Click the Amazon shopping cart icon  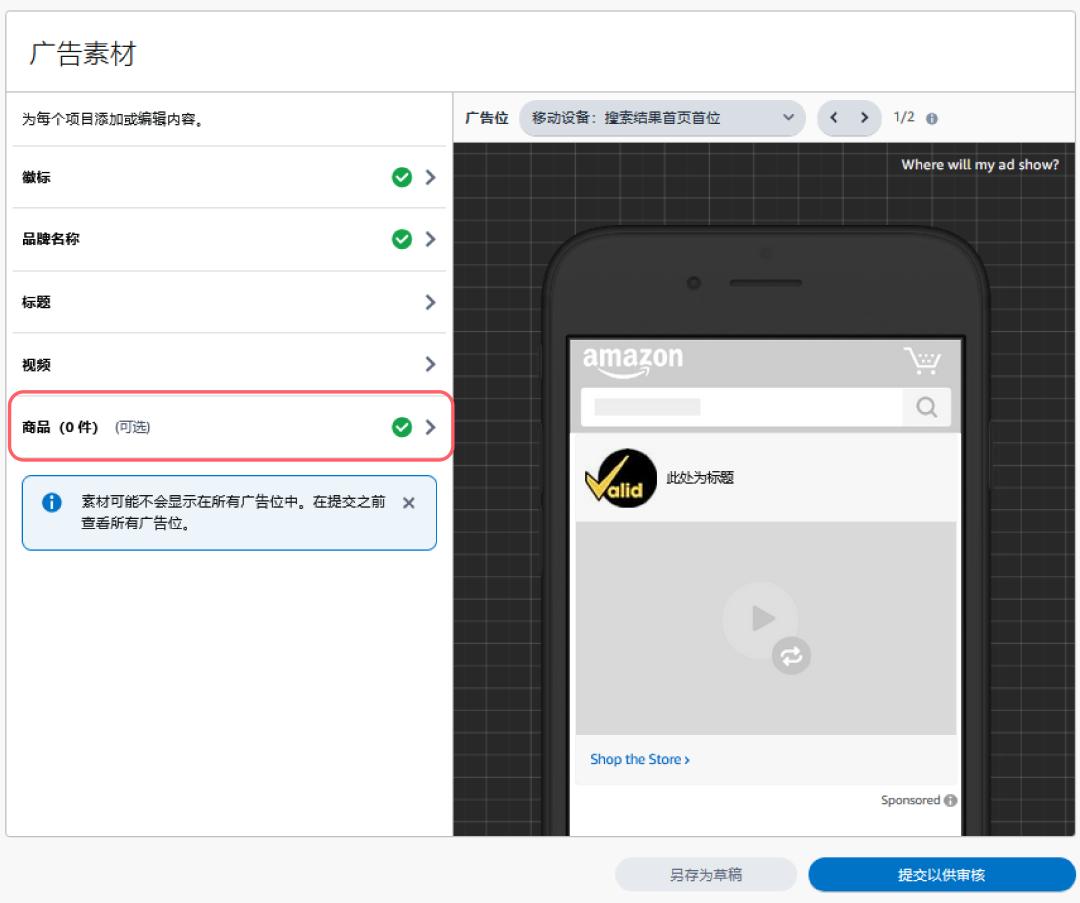pyautogui.click(x=922, y=362)
